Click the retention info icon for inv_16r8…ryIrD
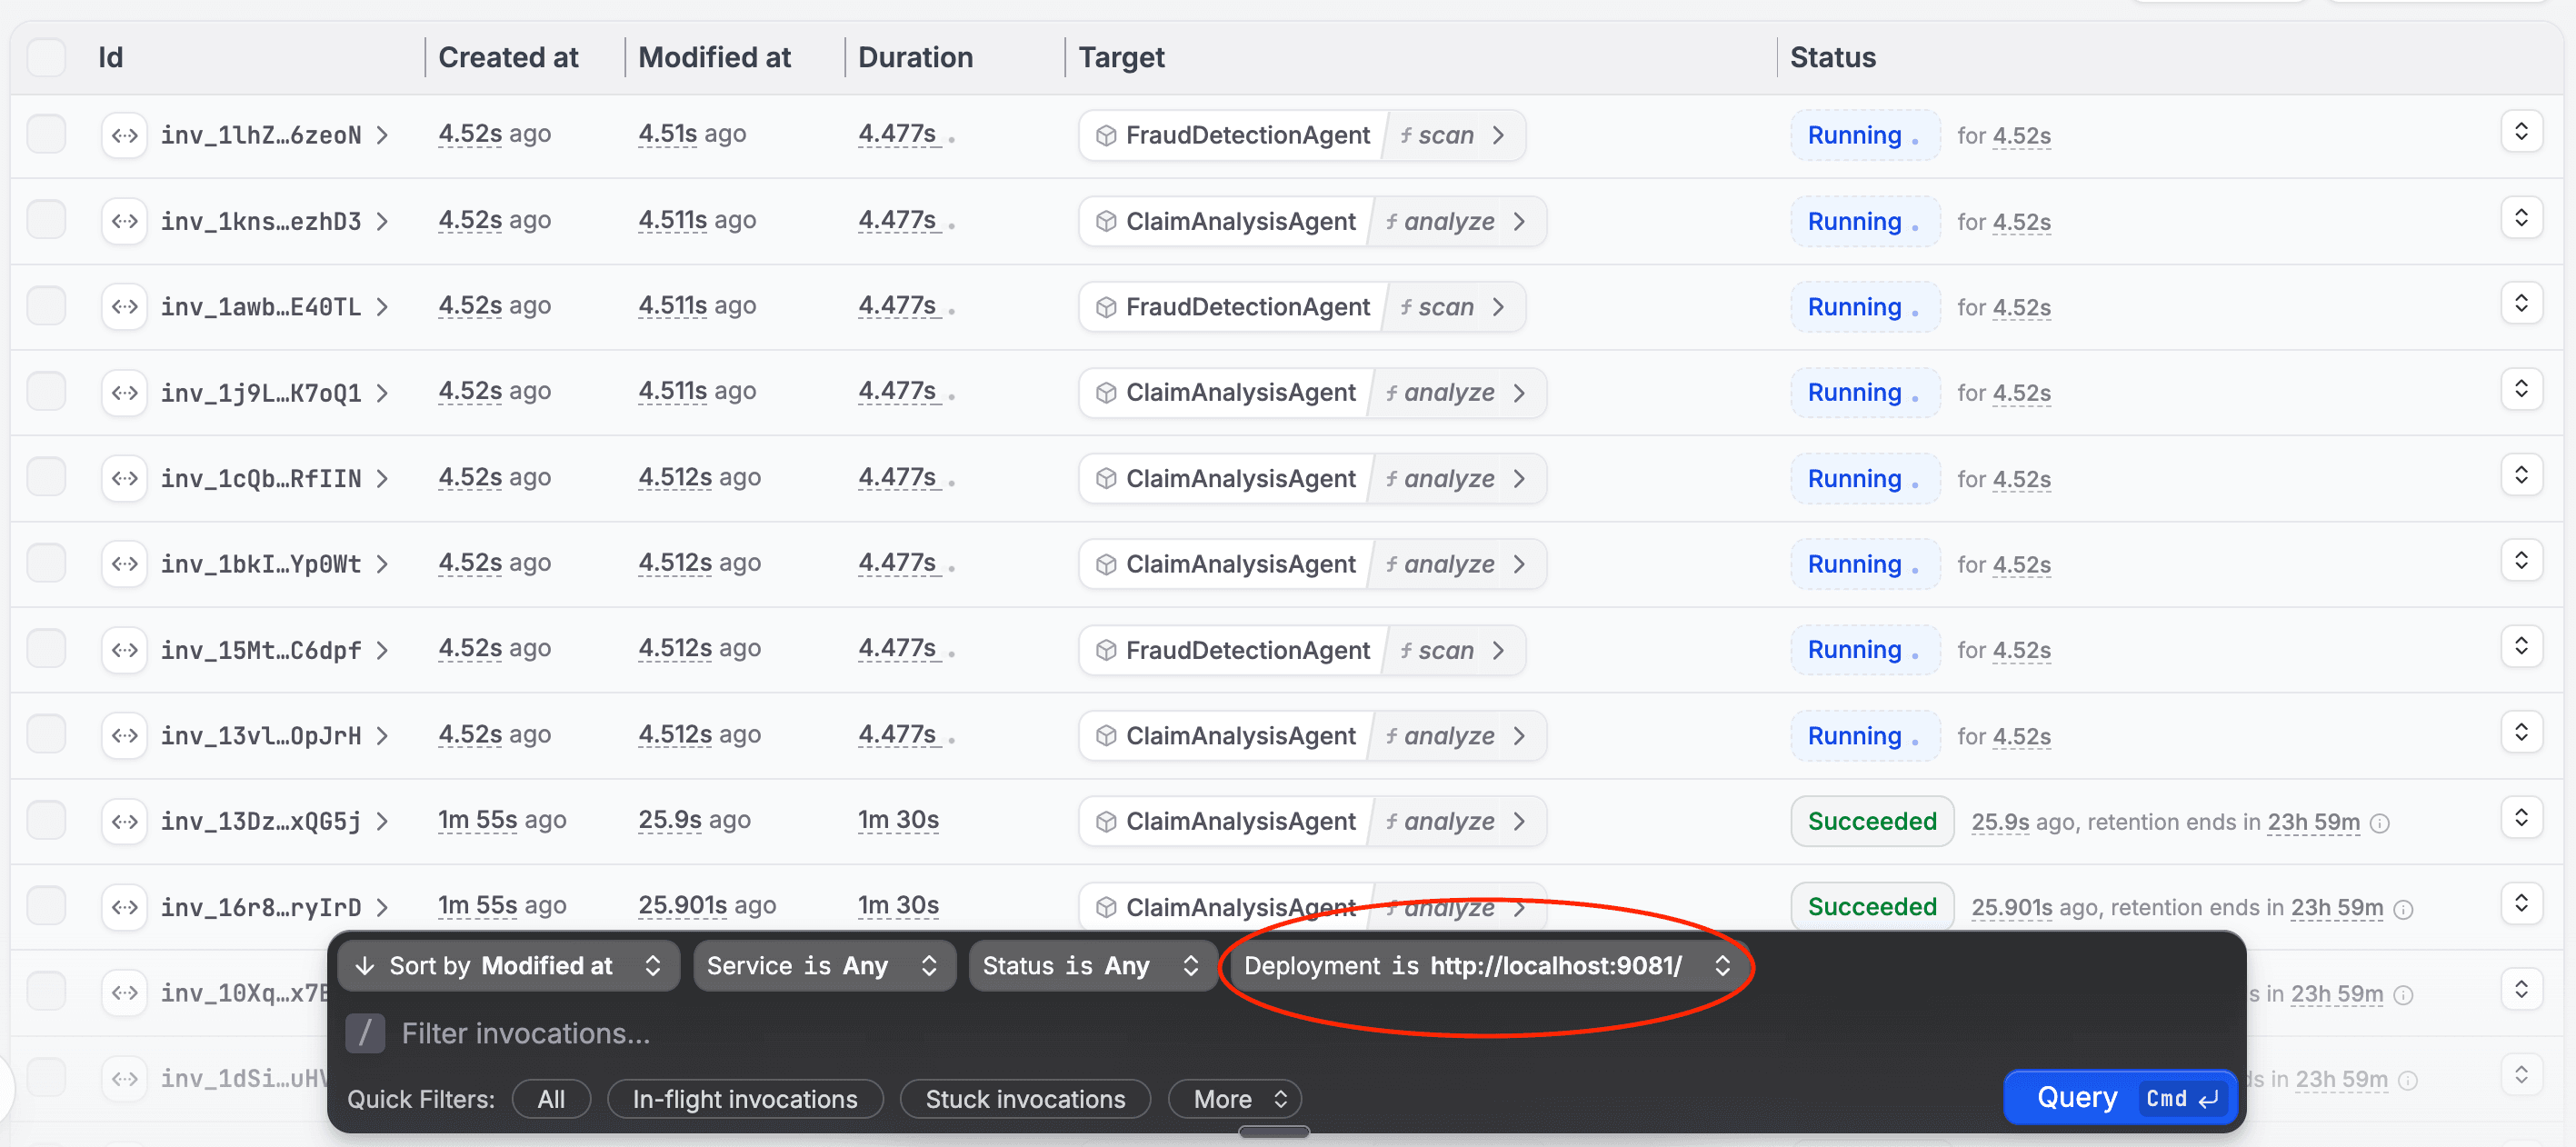The height and width of the screenshot is (1147, 2576). coord(2404,909)
